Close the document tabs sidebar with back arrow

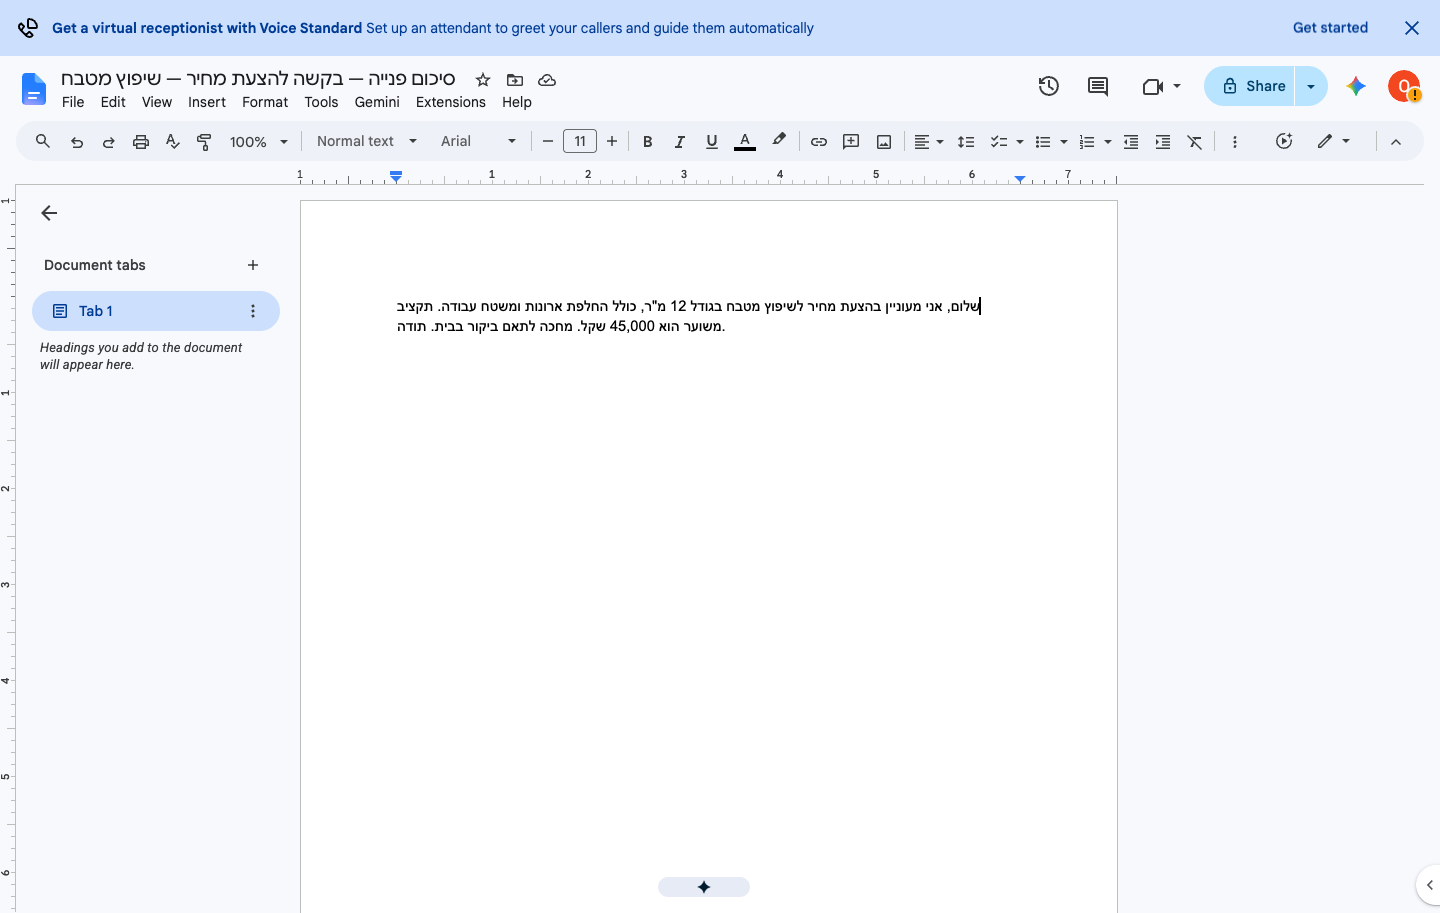point(49,213)
